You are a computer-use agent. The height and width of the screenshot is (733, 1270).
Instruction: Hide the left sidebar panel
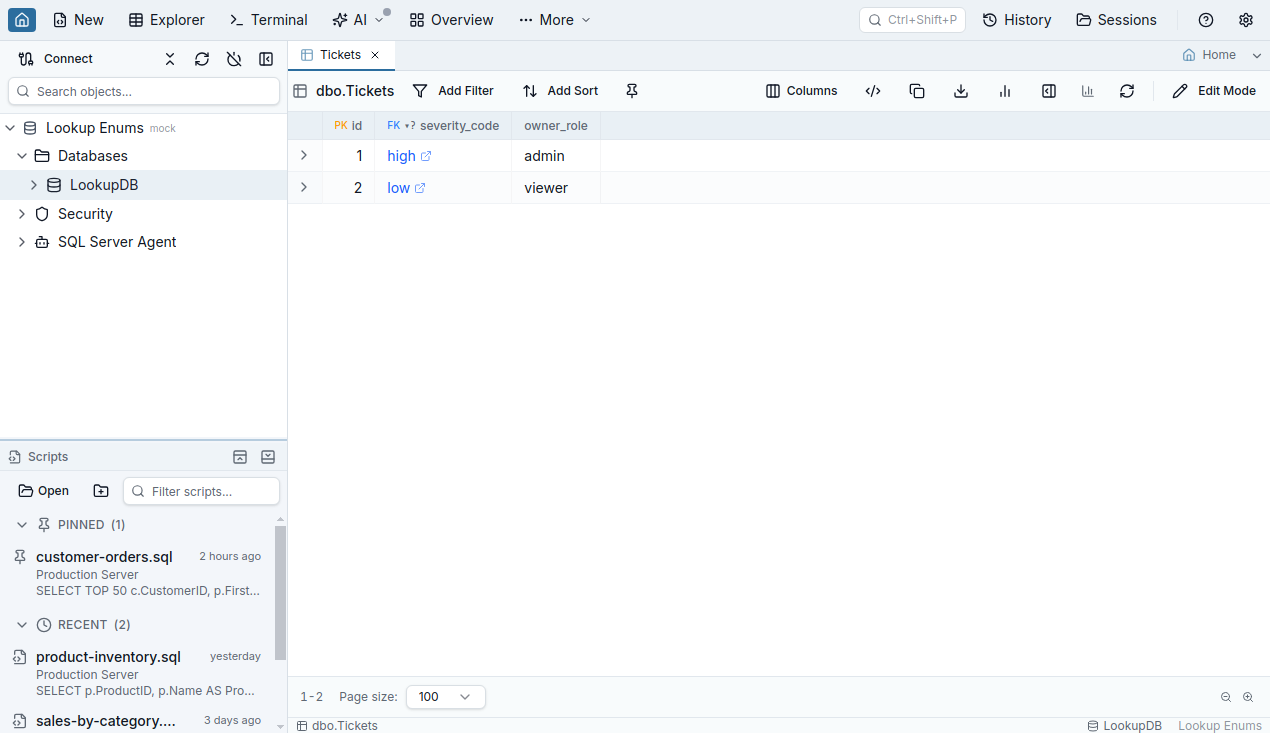(266, 59)
